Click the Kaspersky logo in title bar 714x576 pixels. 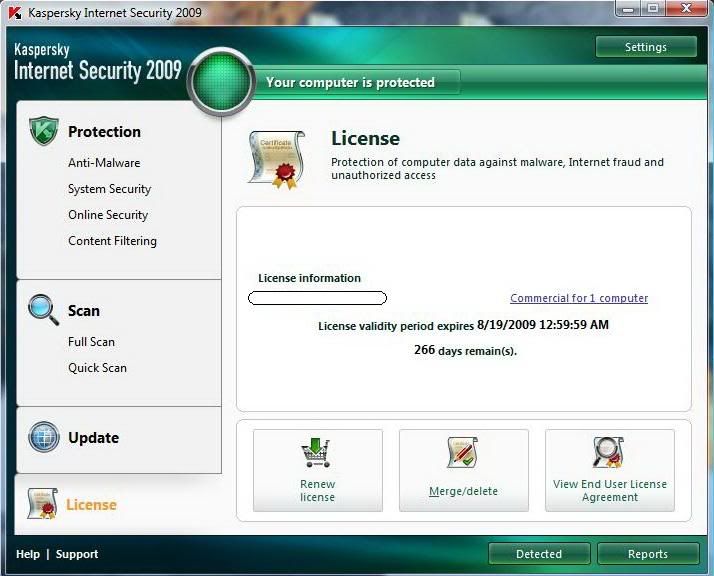coord(15,13)
